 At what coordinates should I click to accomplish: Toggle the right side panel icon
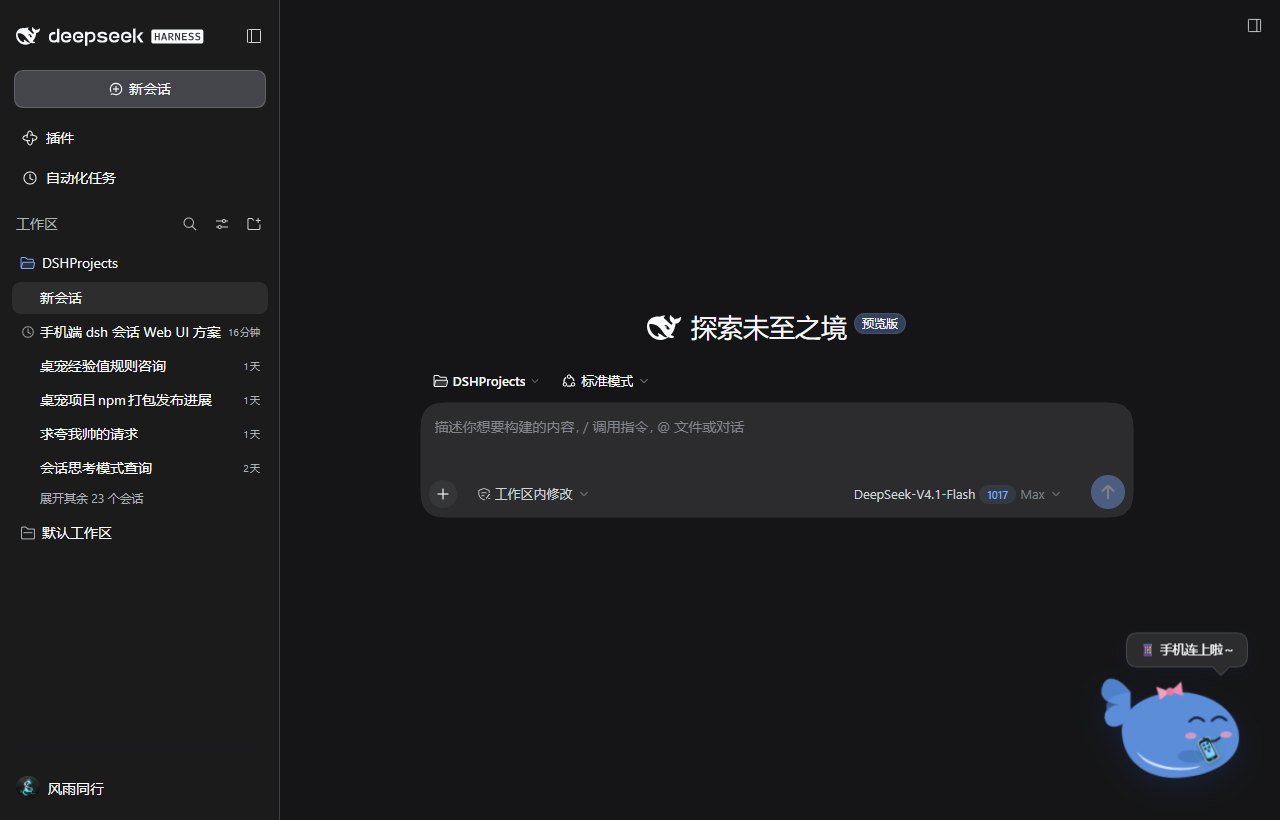click(1254, 25)
